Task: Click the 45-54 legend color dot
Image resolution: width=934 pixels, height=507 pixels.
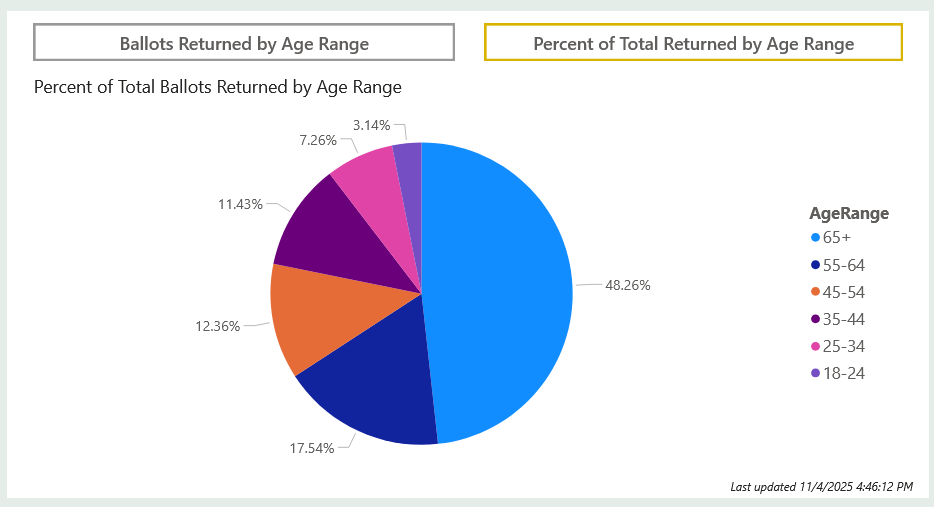Action: click(x=815, y=292)
